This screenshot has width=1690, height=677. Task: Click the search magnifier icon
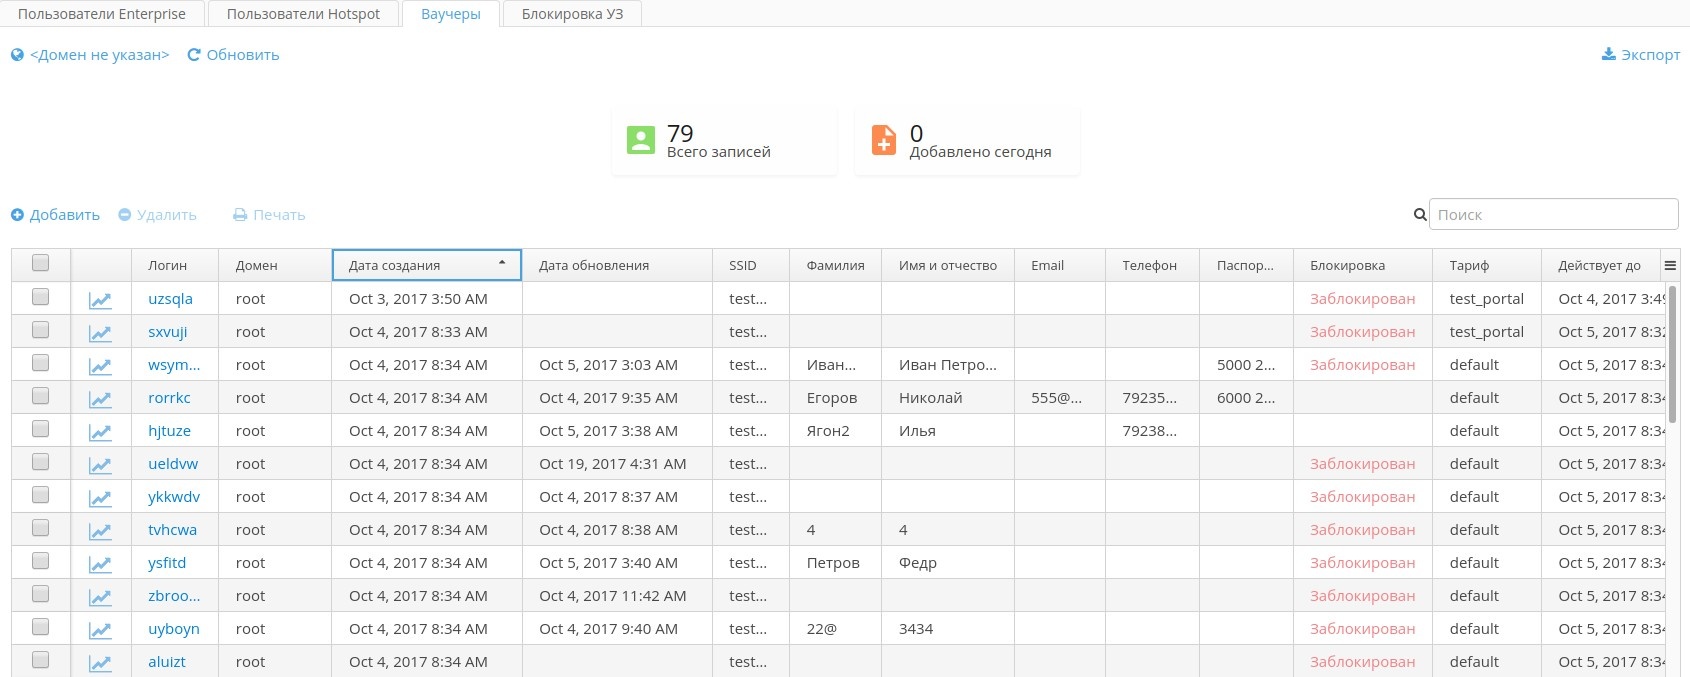click(x=1419, y=215)
